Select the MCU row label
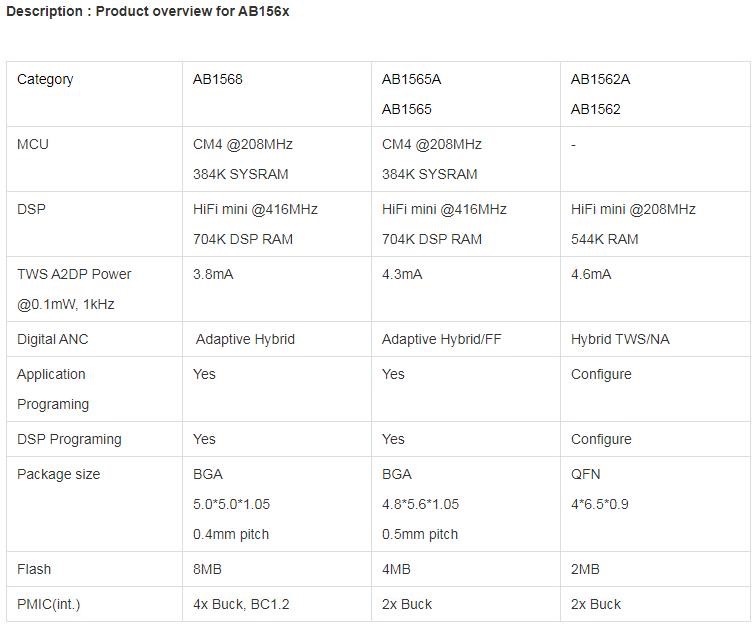 33,145
